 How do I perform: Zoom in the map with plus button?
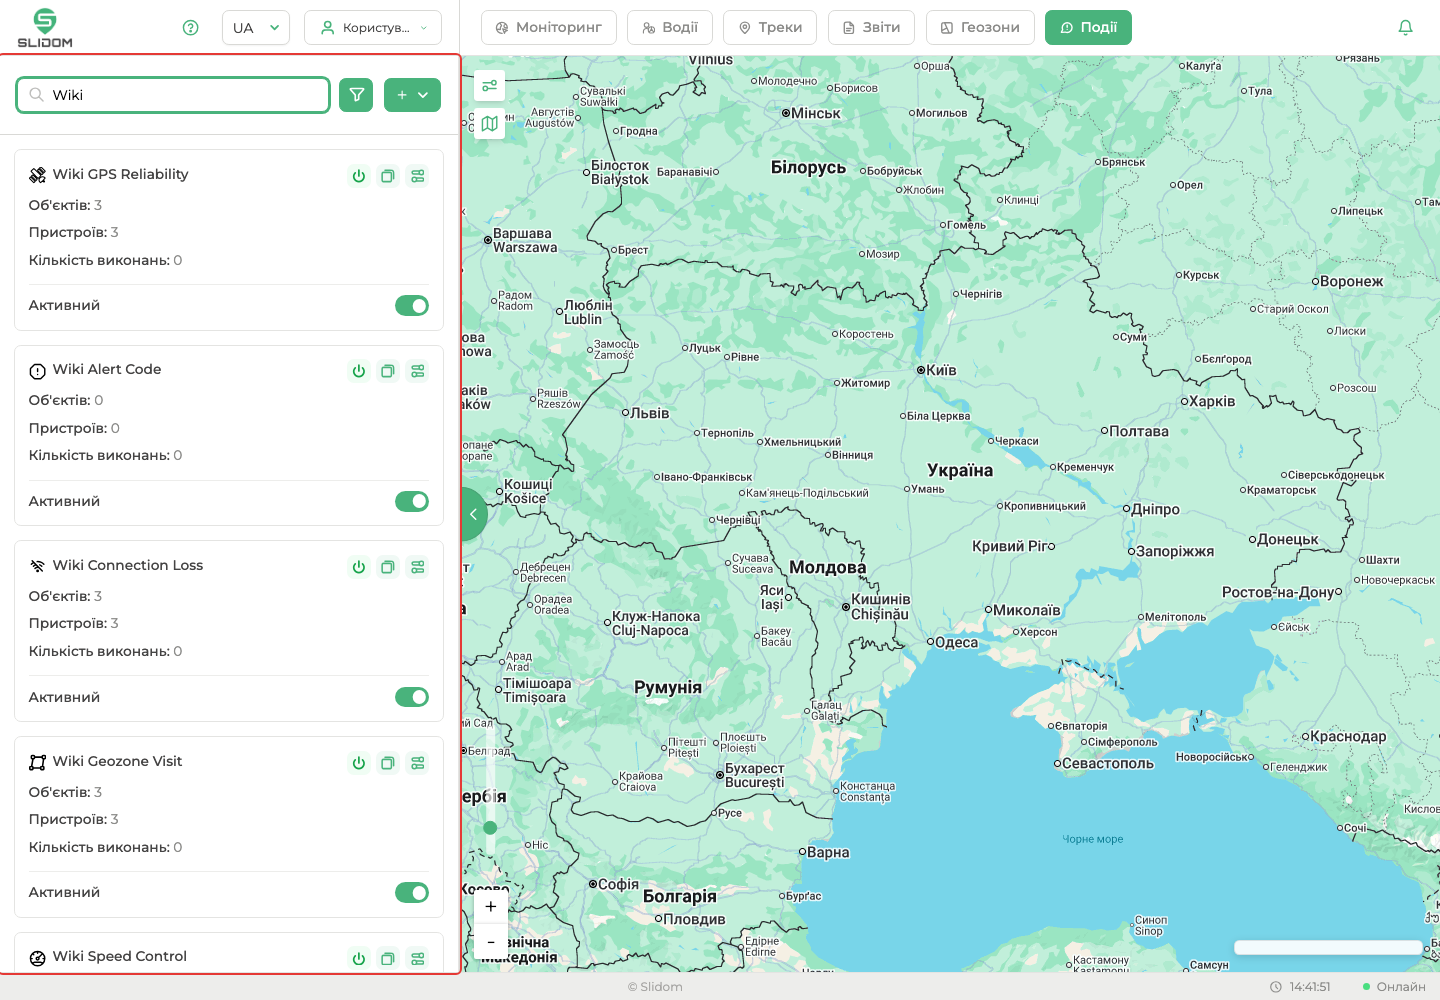[490, 906]
